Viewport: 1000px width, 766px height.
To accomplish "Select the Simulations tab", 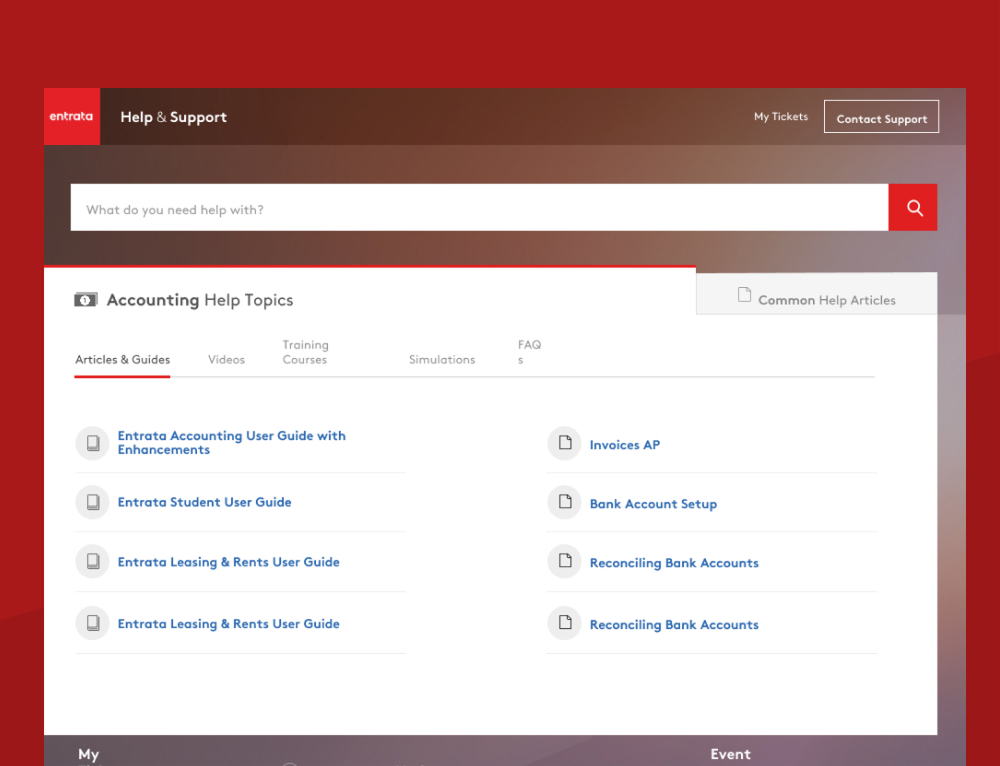I will click(442, 360).
